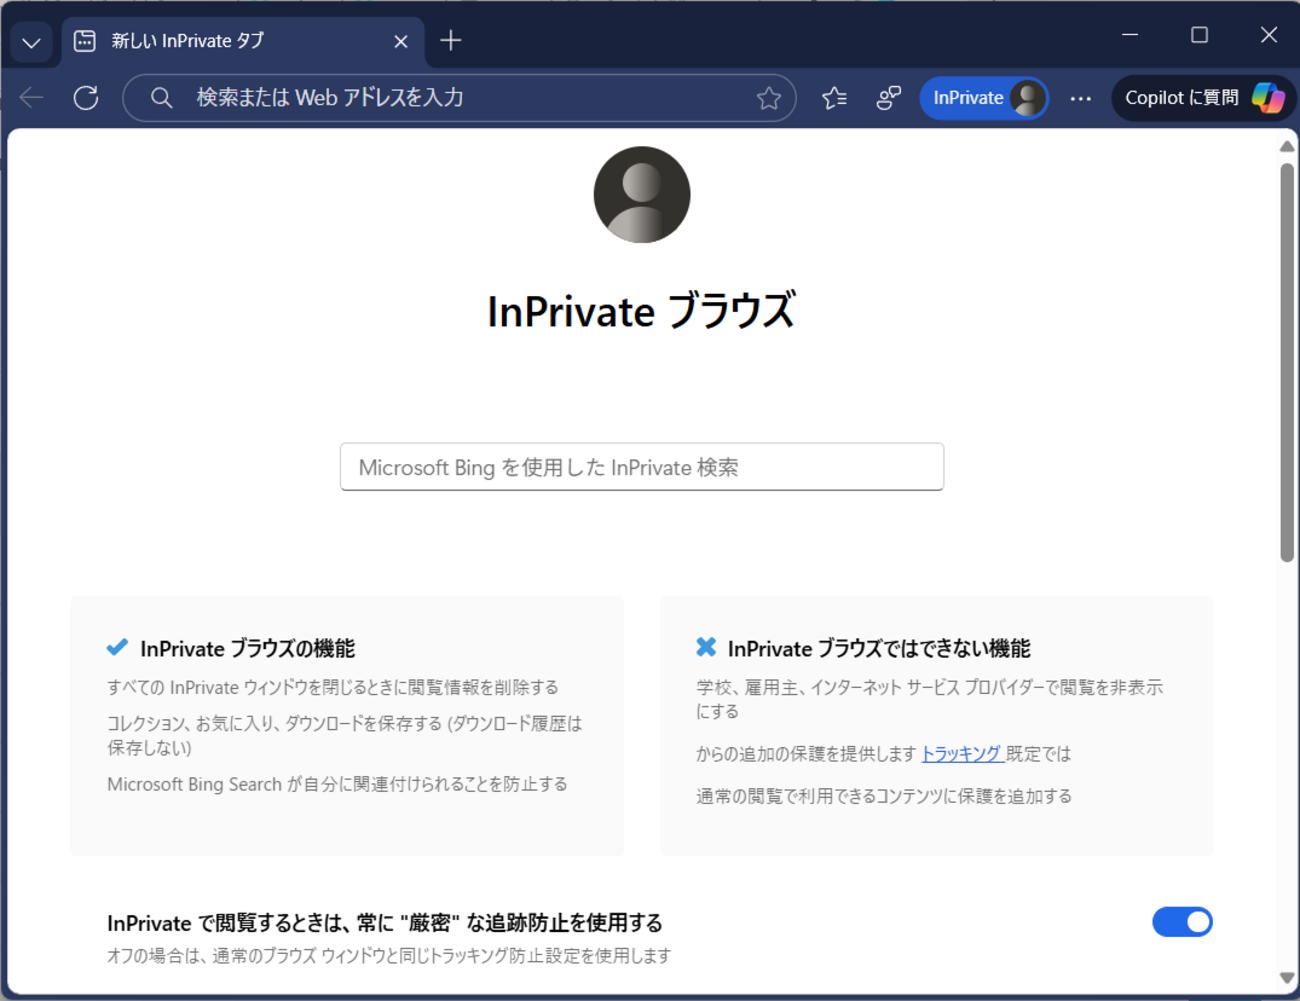This screenshot has width=1300, height=1001.
Task: Click the search icon in address bar
Action: (x=161, y=98)
